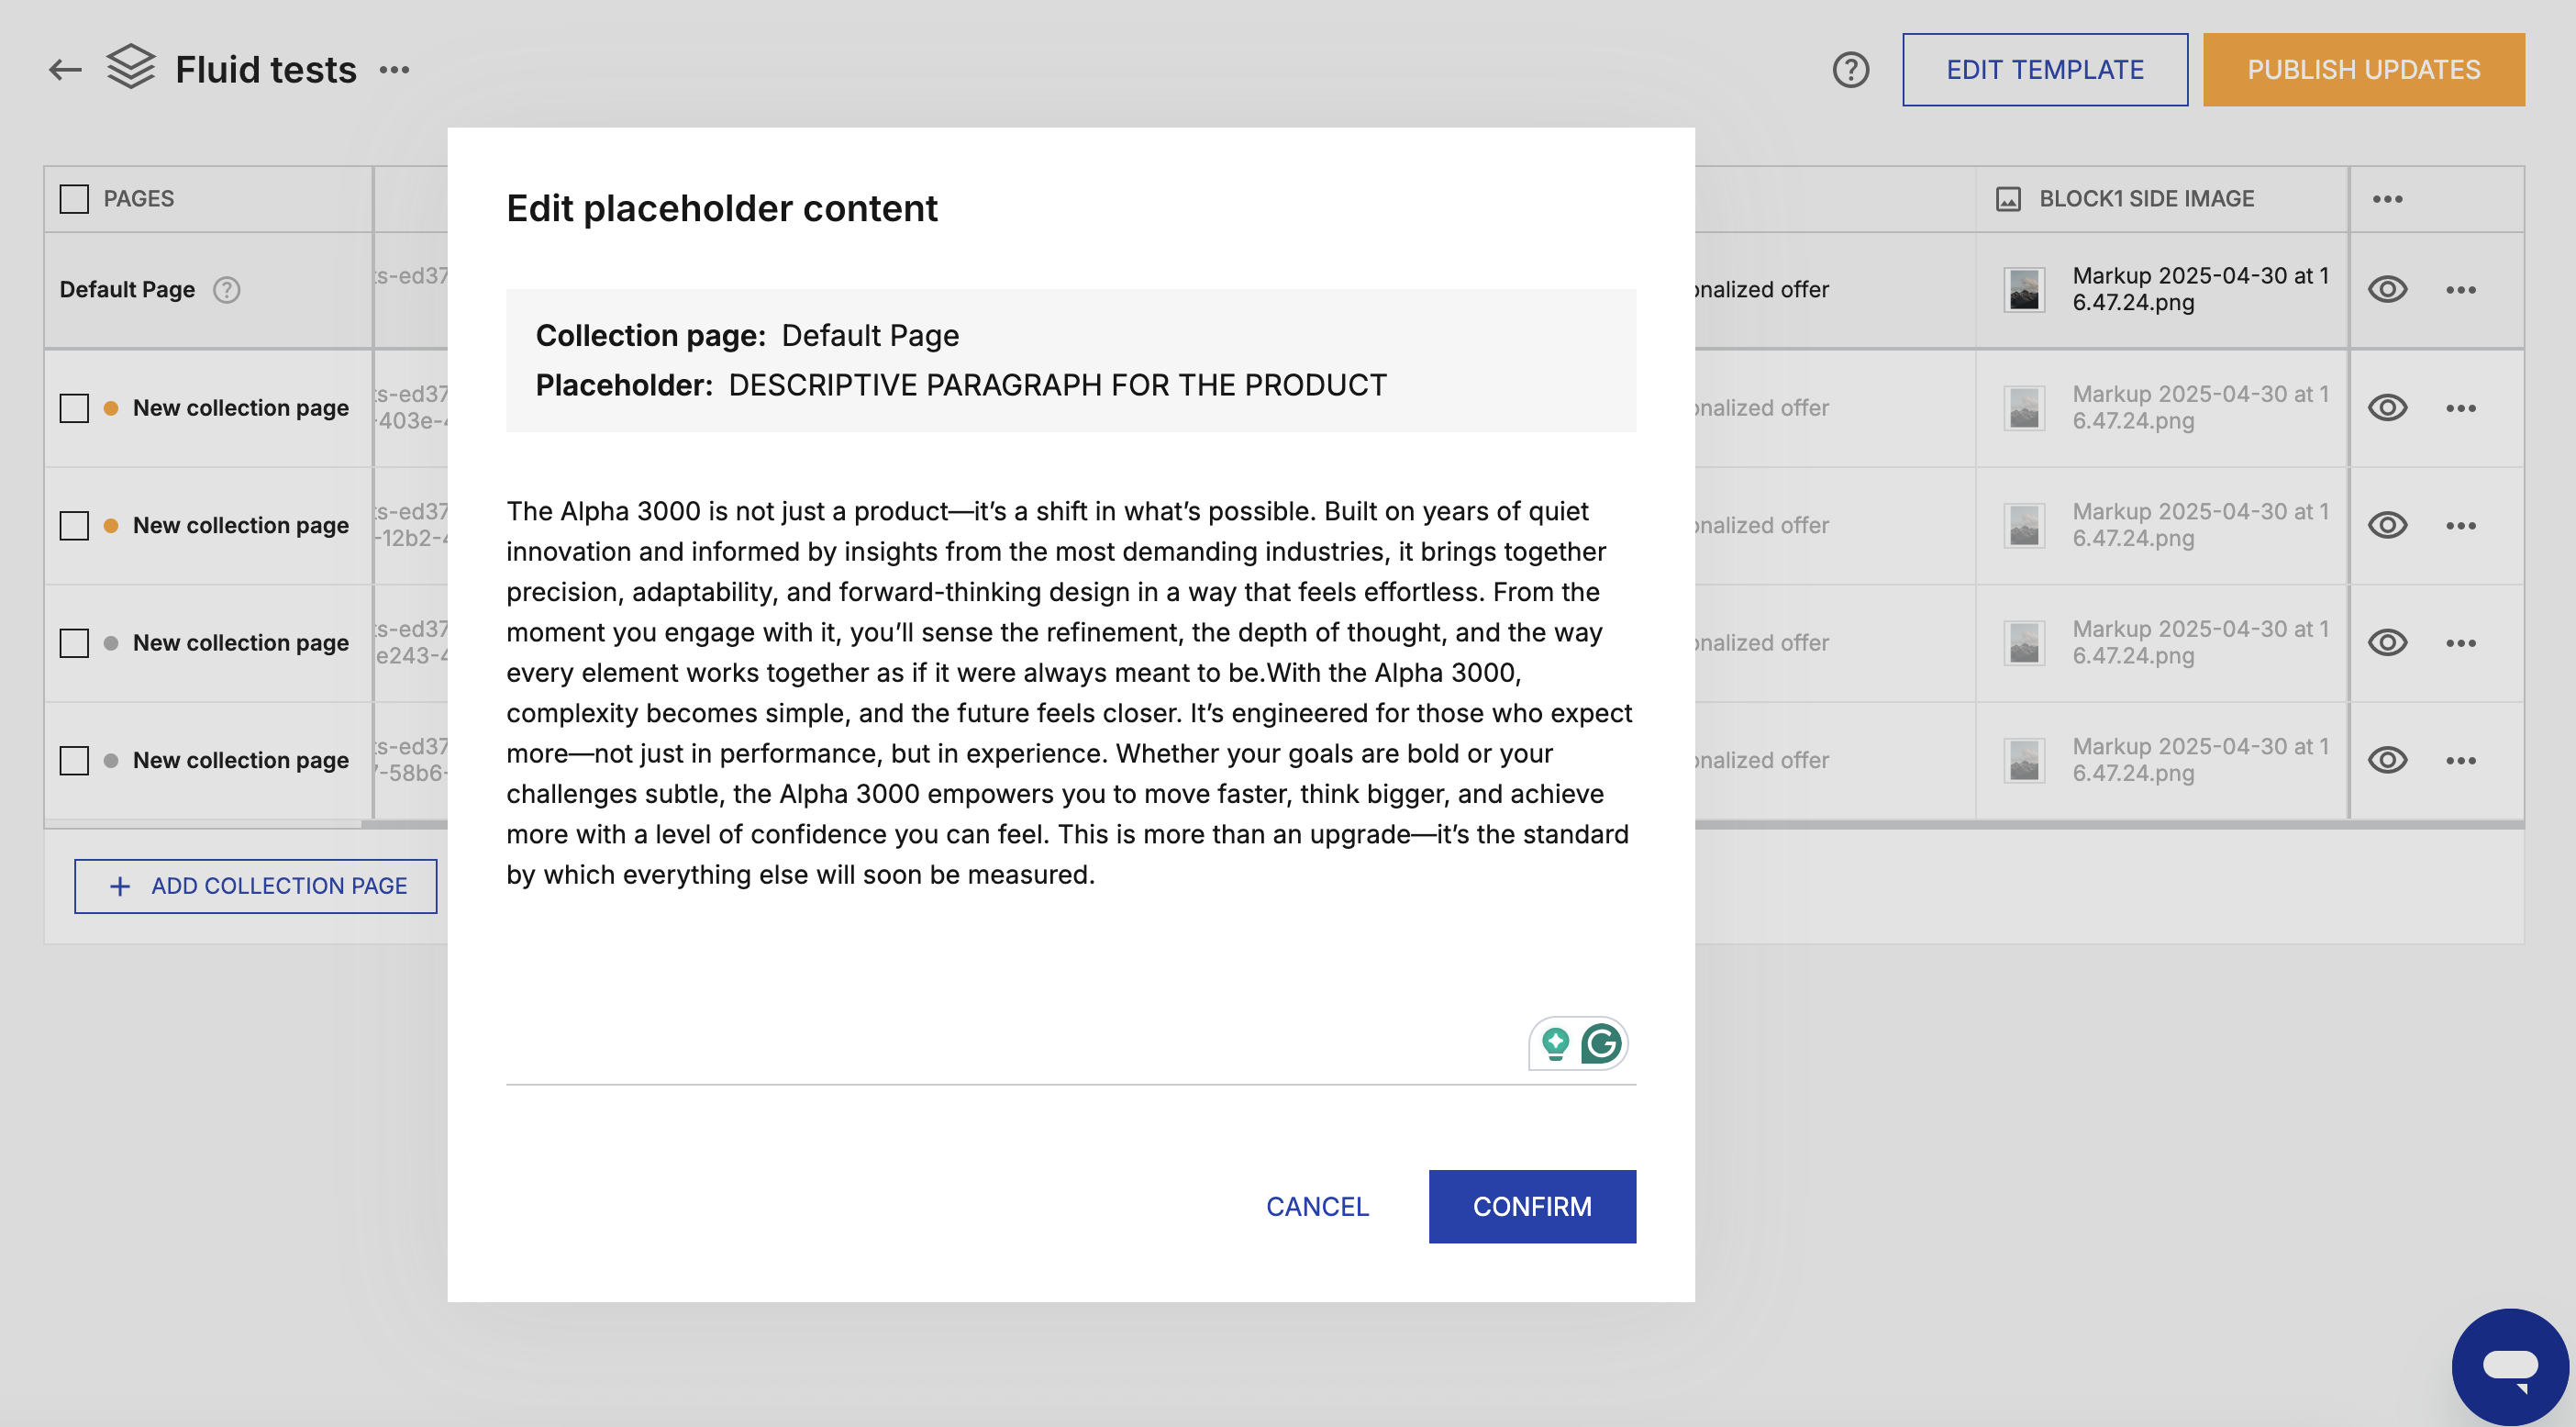Viewport: 2576px width, 1427px height.
Task: Click the back arrow icon
Action: [x=65, y=70]
